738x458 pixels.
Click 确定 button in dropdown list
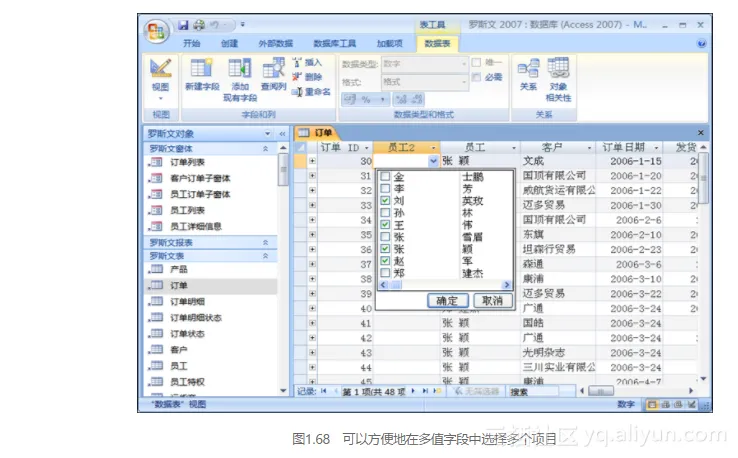pos(448,300)
